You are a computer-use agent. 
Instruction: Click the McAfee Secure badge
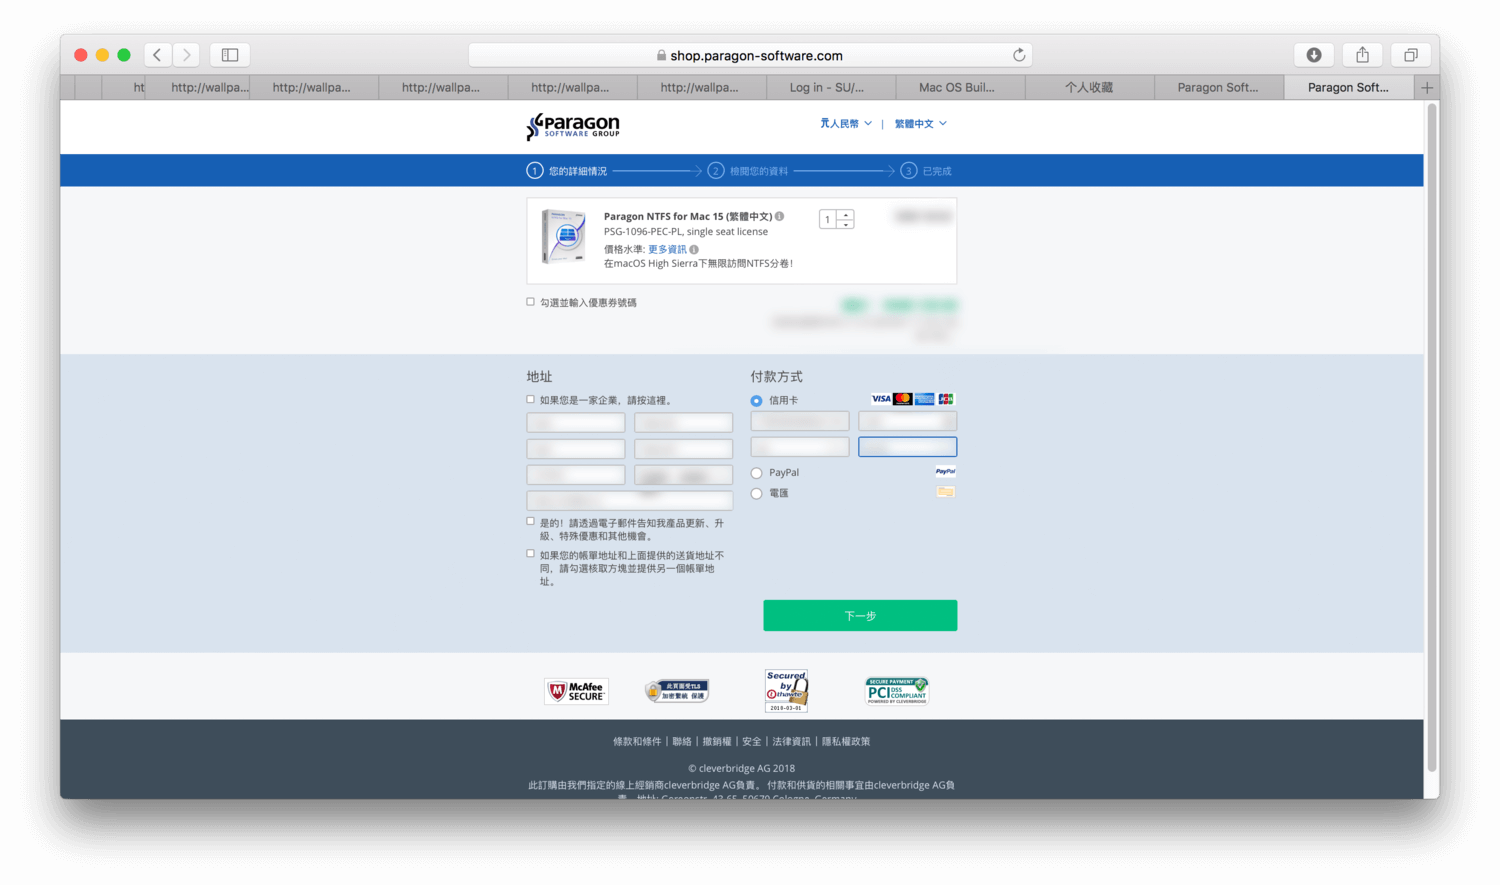(x=577, y=691)
